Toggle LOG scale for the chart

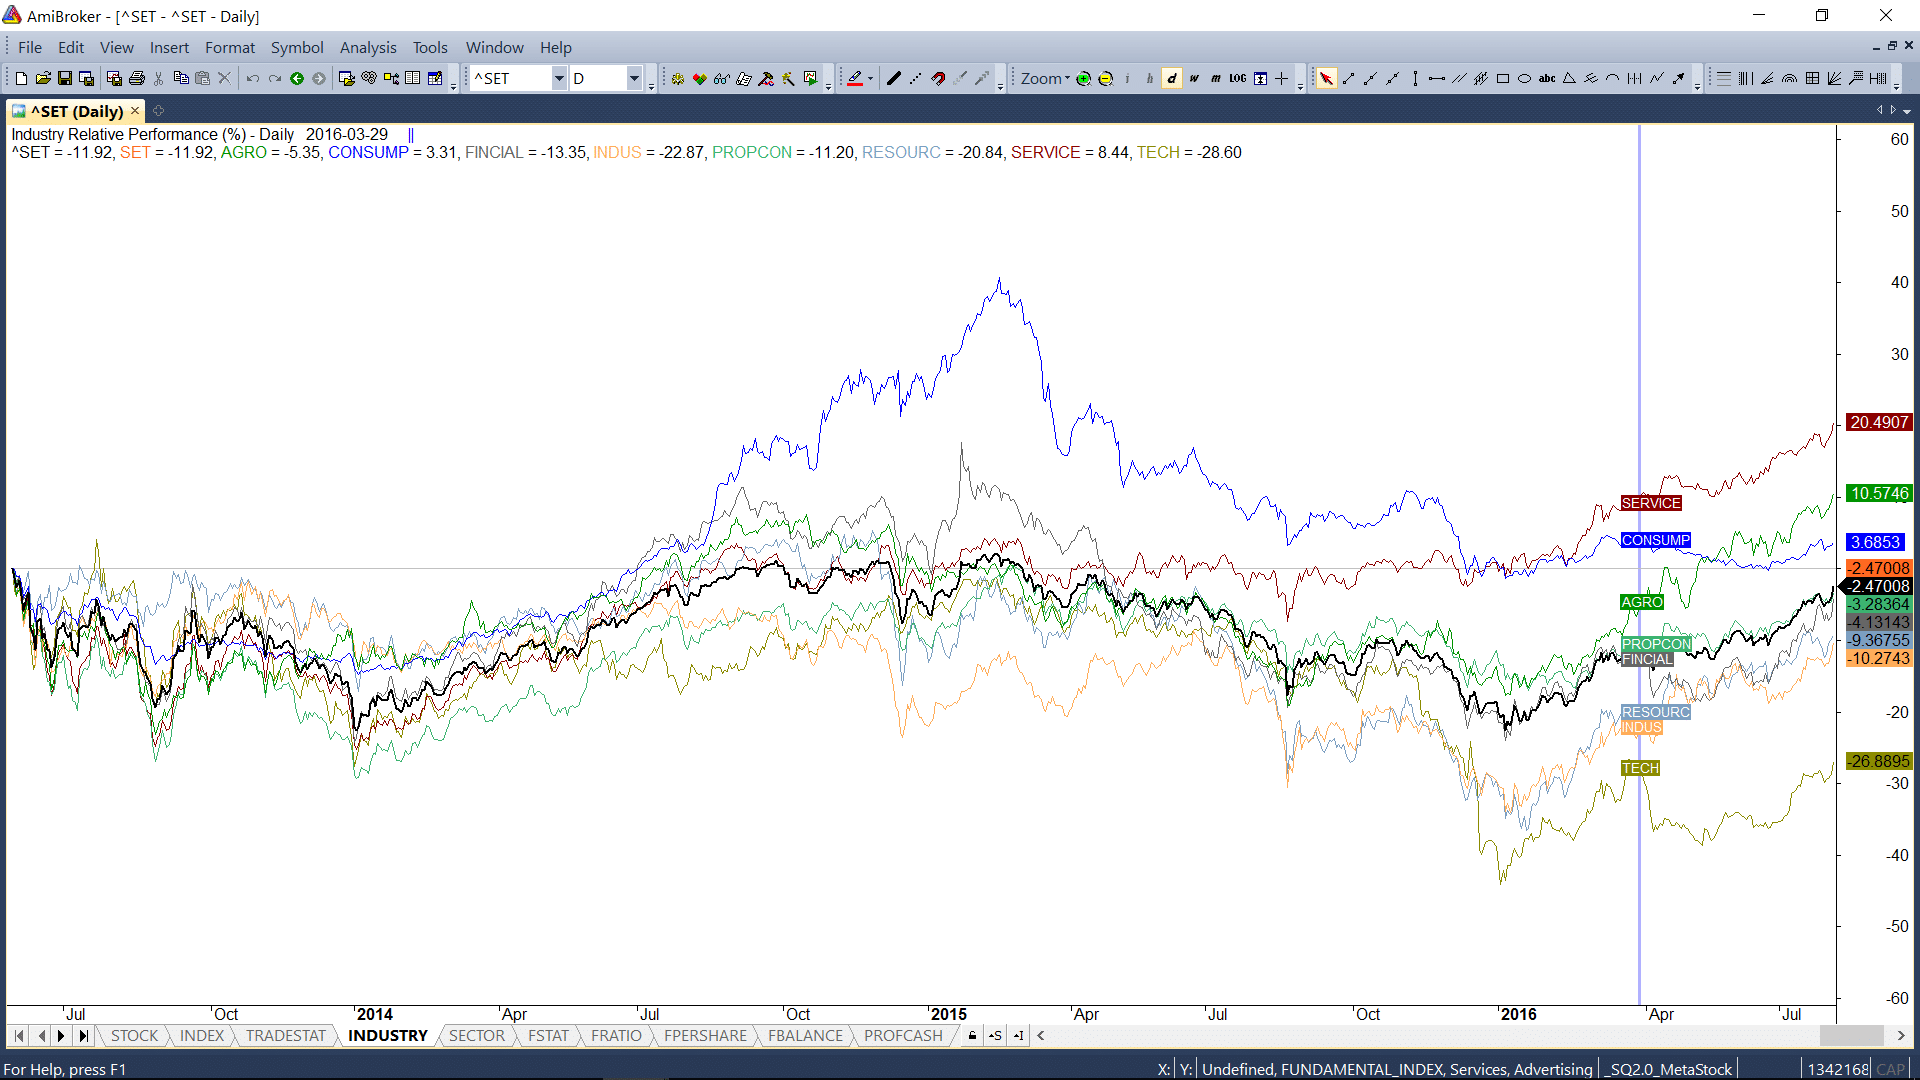tap(1238, 78)
